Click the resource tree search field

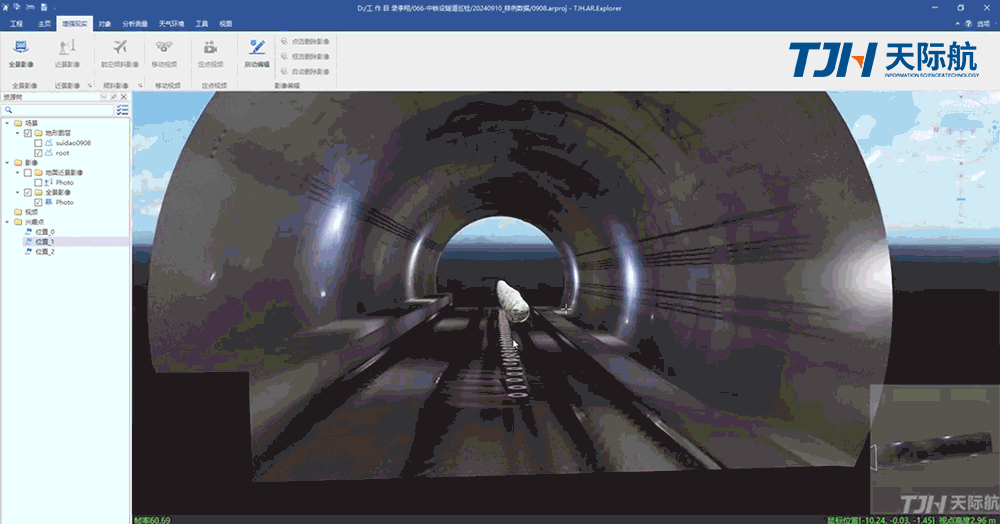(55, 110)
